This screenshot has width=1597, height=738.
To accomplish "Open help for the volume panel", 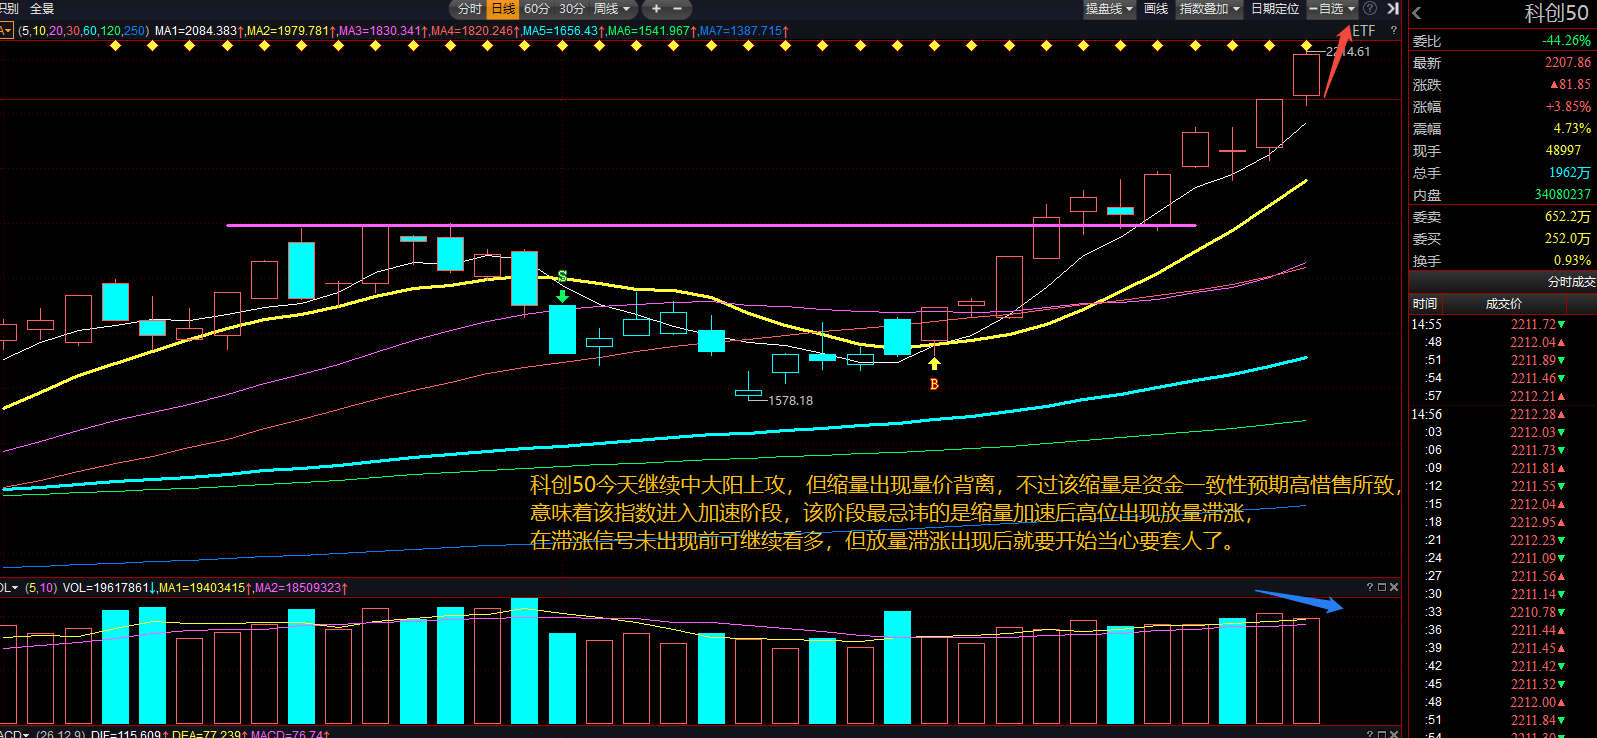I will pyautogui.click(x=1370, y=587).
